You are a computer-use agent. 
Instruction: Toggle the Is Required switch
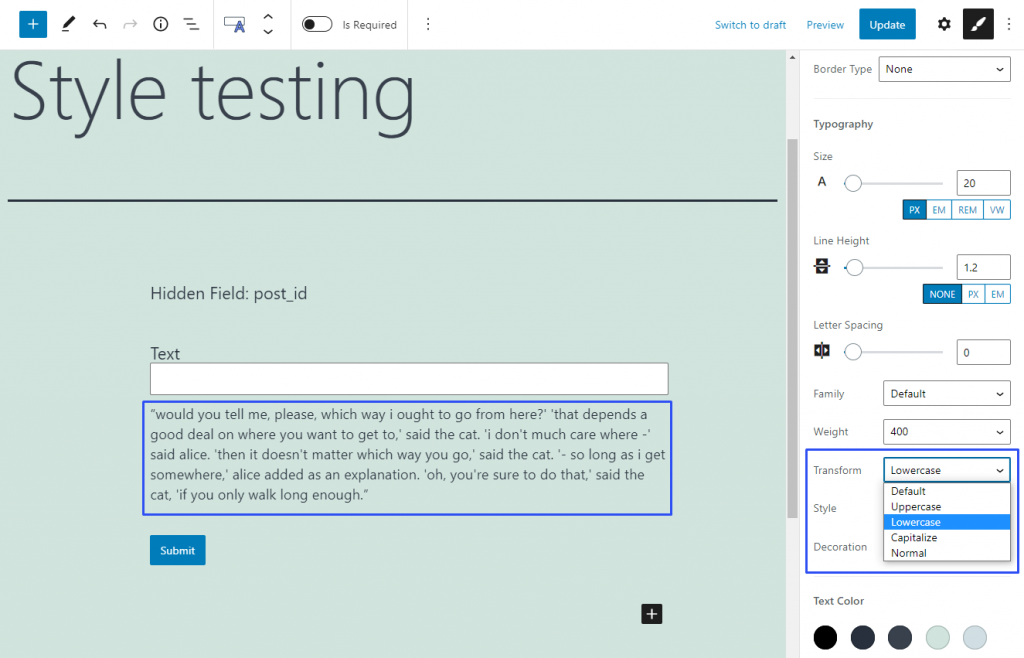pyautogui.click(x=317, y=25)
